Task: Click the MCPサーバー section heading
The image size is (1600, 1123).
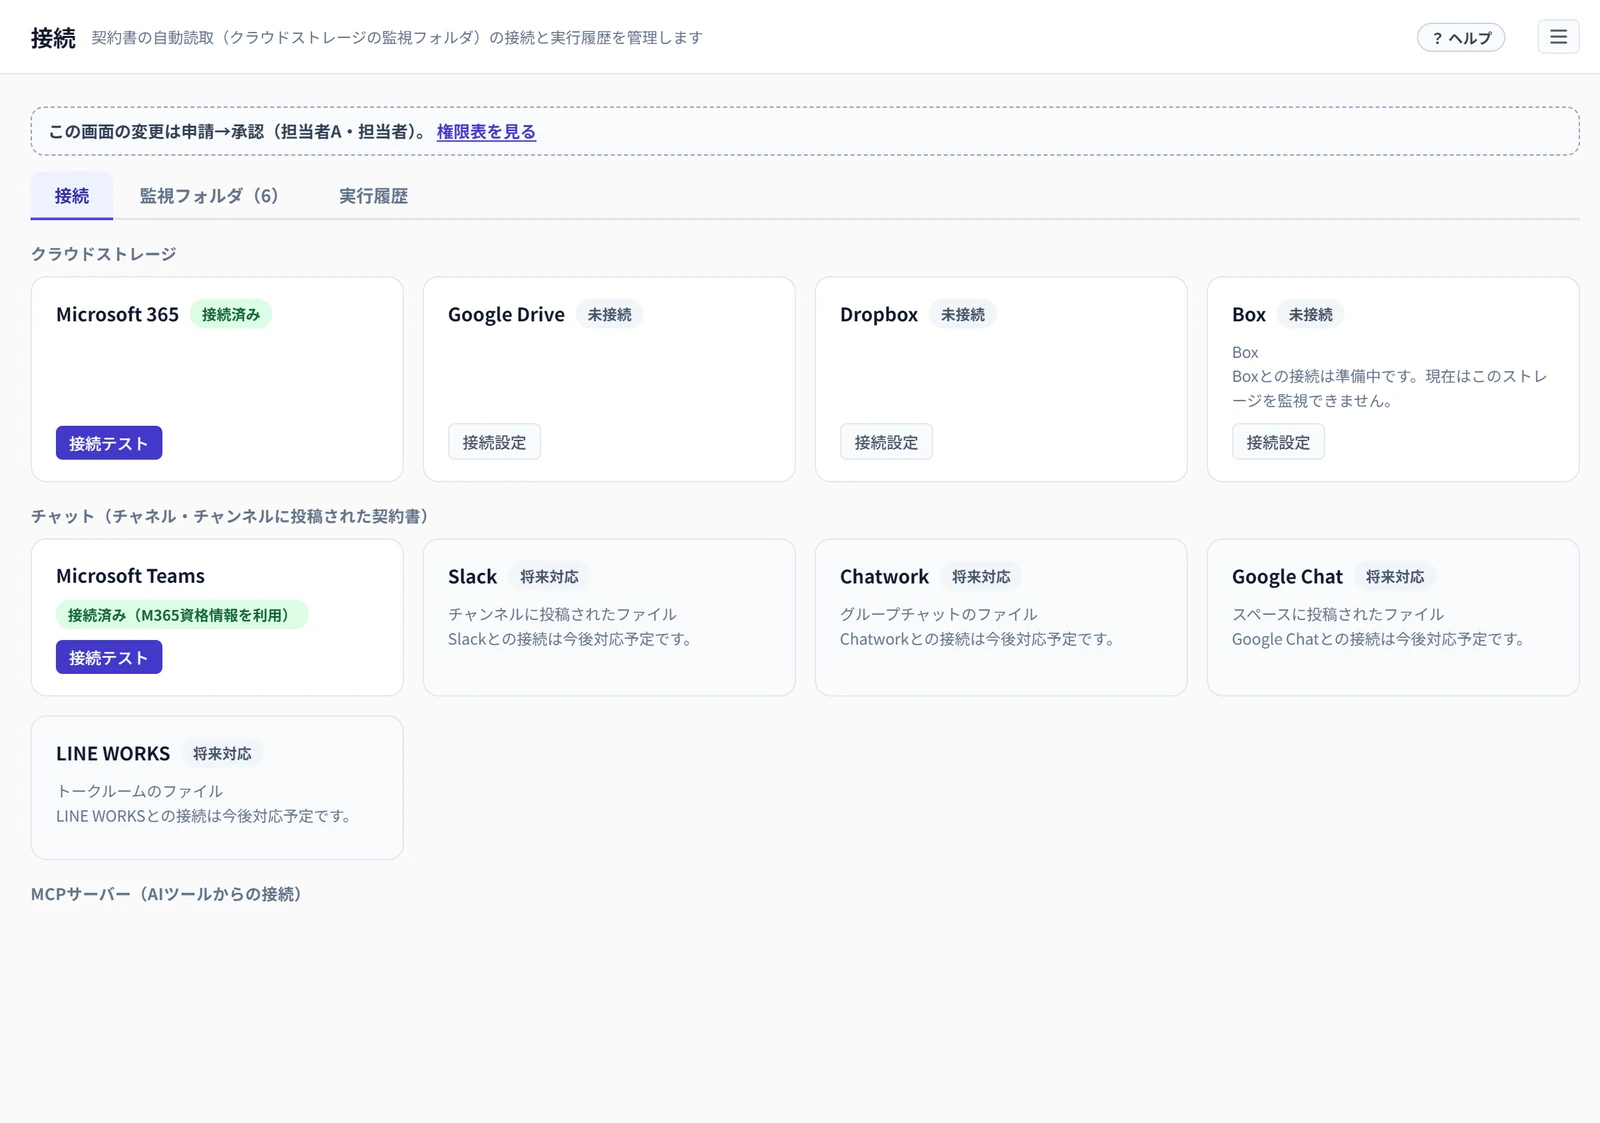Action: tap(166, 894)
